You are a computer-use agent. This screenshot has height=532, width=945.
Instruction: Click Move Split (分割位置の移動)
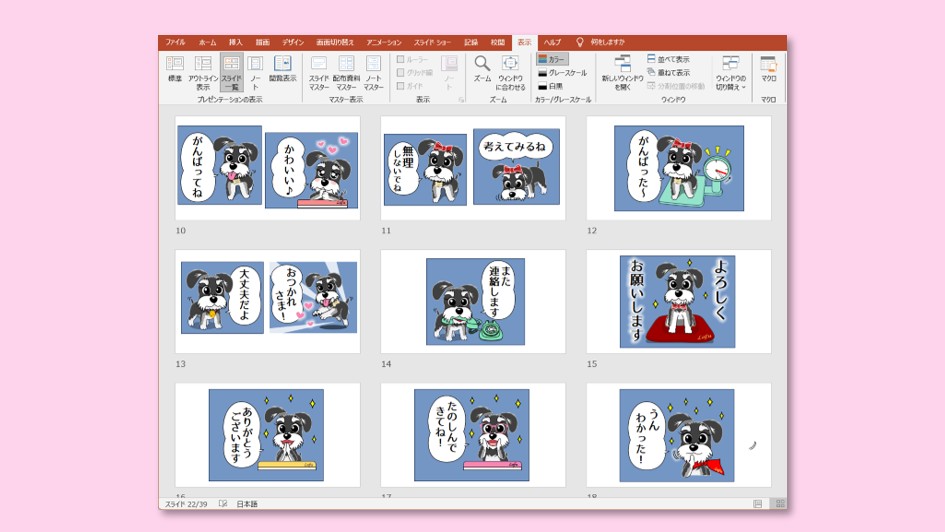pyautogui.click(x=676, y=86)
